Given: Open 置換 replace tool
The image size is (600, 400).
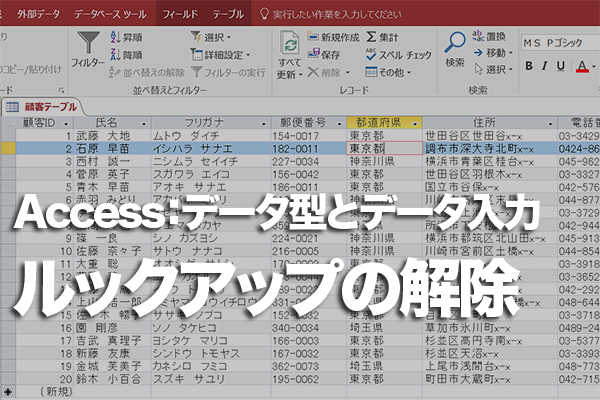Looking at the screenshot, I should [489, 36].
